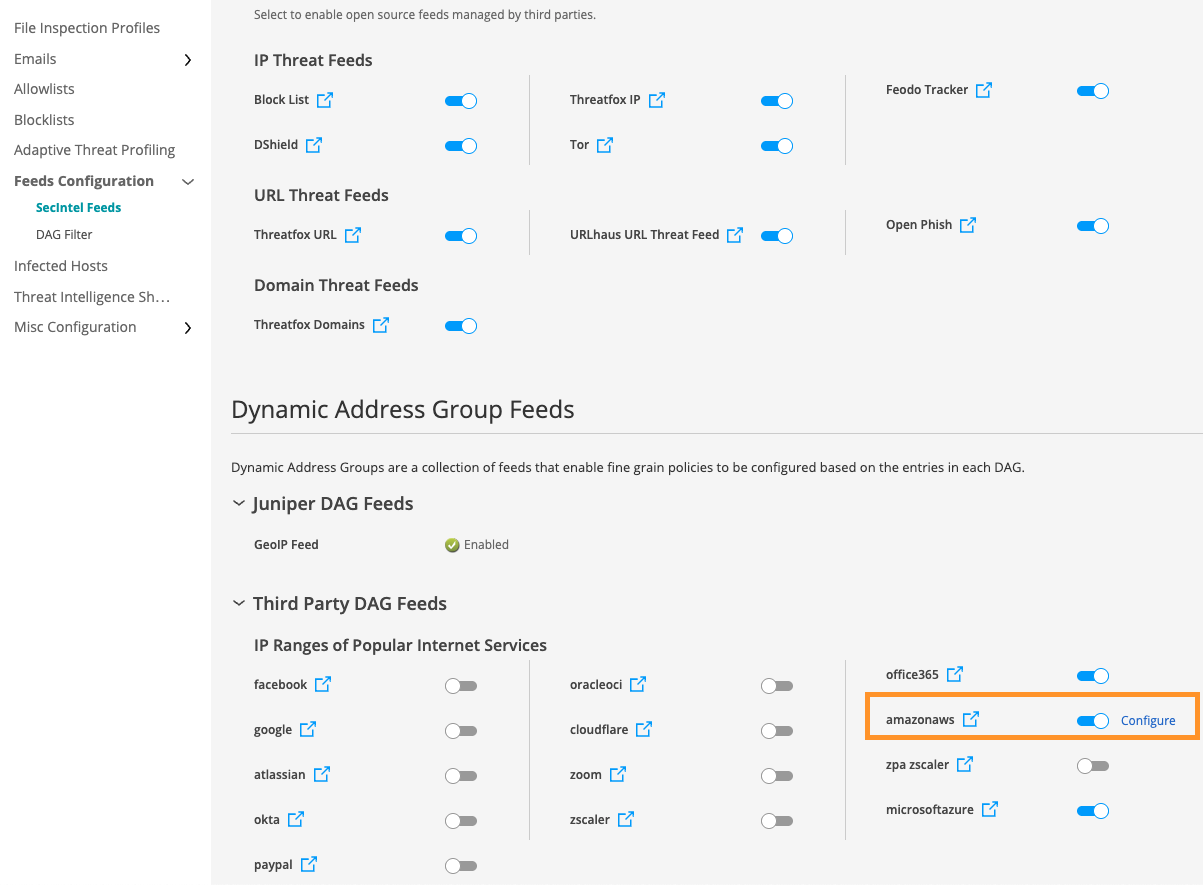Viewport: 1203px width, 885px height.
Task: Open File Inspection Profiles in sidebar
Action: (87, 28)
